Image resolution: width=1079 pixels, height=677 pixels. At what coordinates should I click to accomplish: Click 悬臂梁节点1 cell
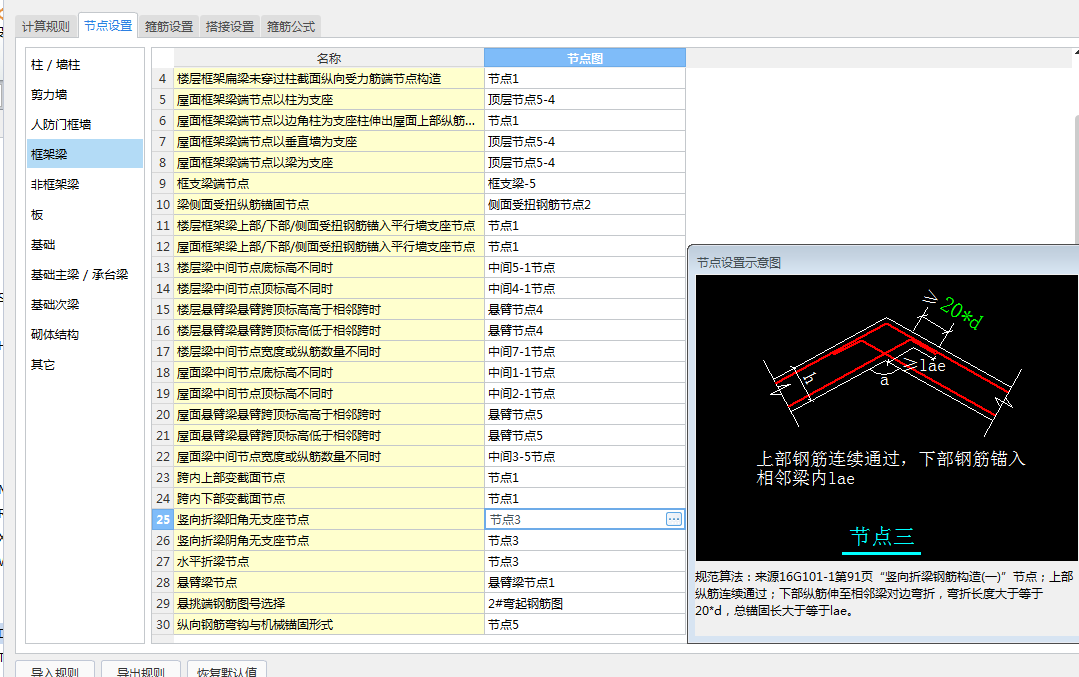585,583
